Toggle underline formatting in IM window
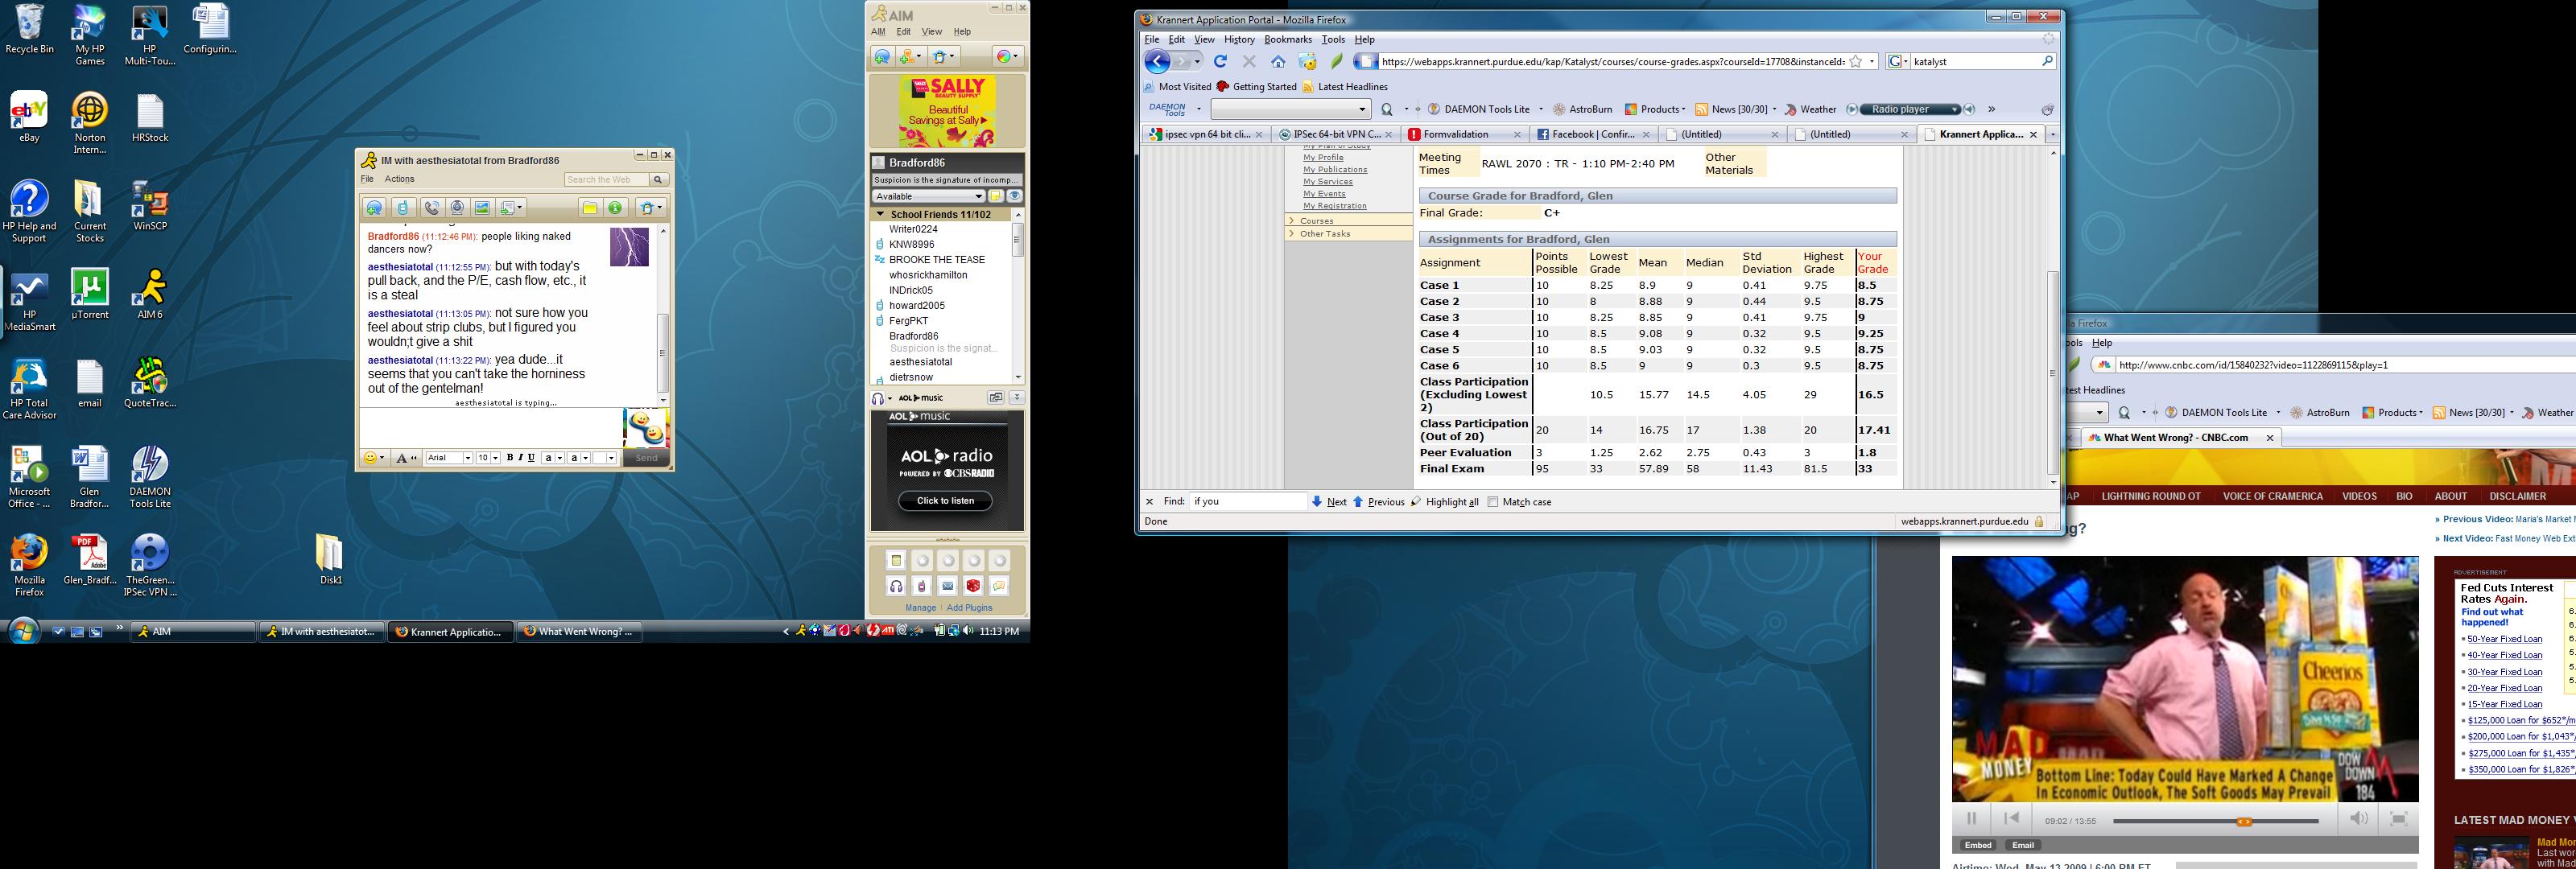The height and width of the screenshot is (869, 2576). click(531, 458)
